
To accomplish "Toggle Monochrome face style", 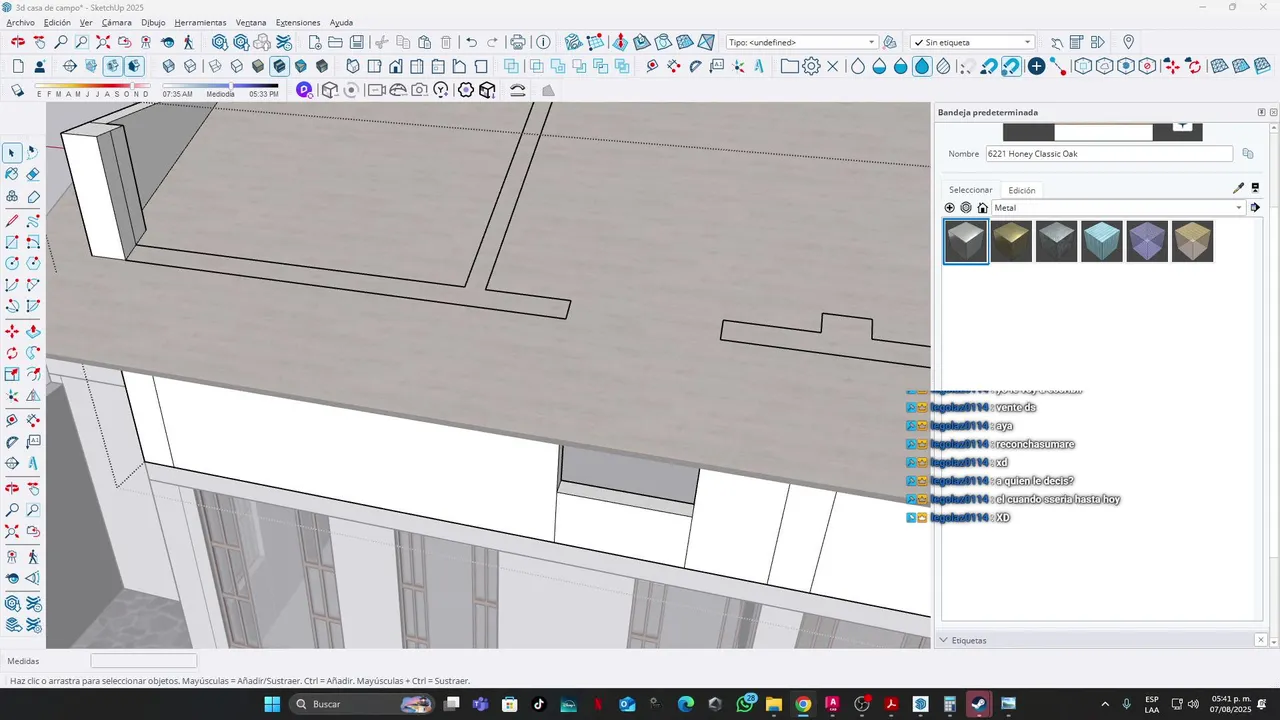I will pos(300,66).
